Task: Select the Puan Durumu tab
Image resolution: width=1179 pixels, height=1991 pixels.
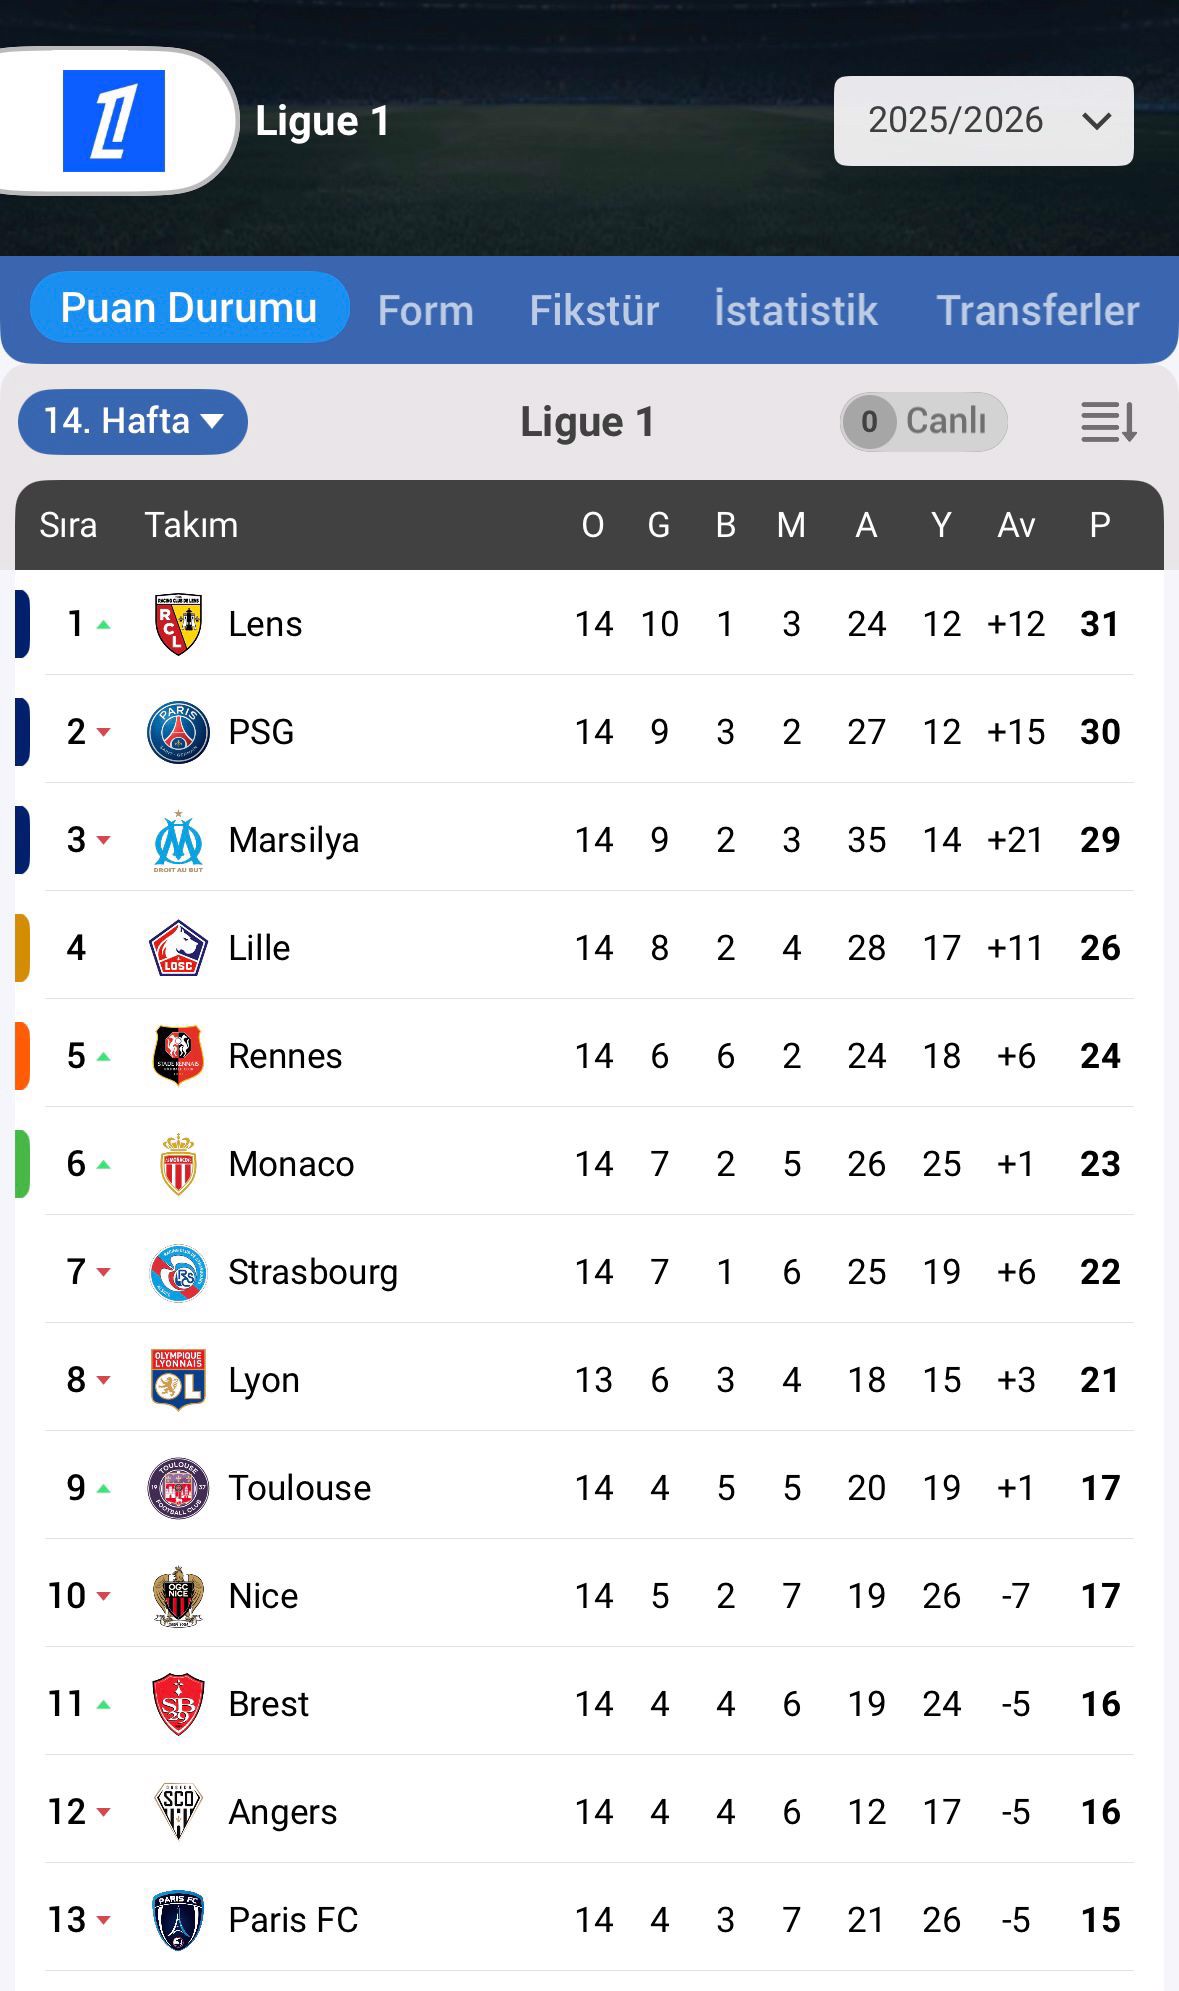Action: pos(189,308)
